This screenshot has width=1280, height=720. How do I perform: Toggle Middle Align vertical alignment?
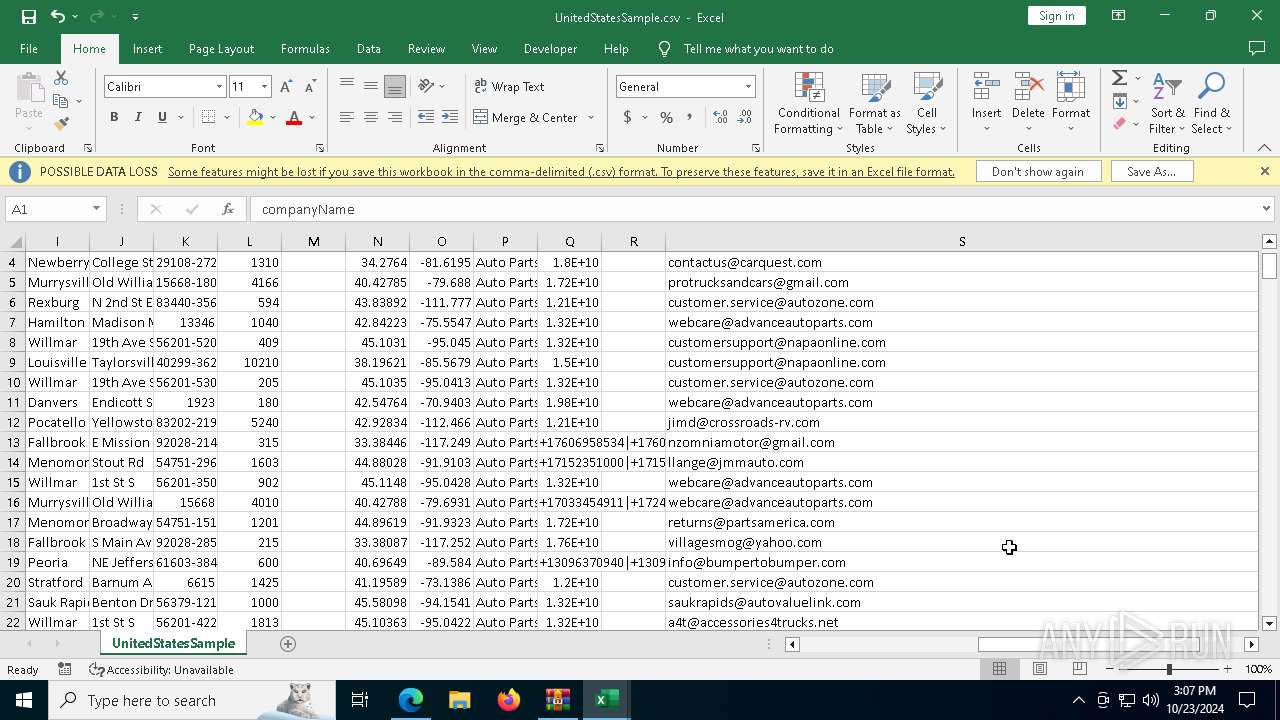(x=371, y=86)
